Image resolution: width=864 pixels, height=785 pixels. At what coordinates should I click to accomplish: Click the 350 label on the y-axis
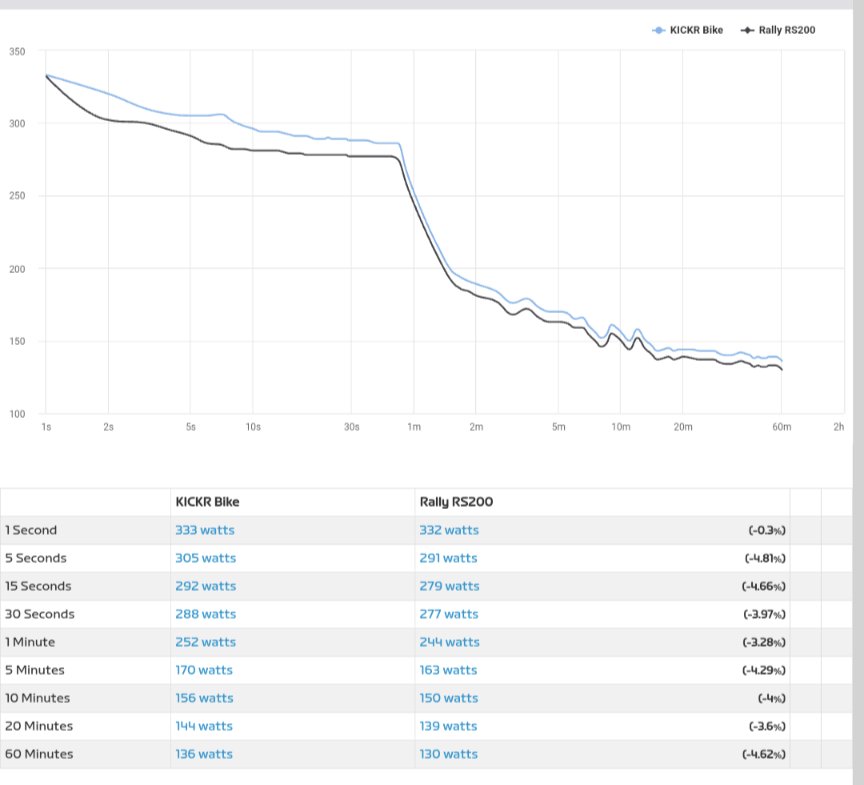(17, 52)
